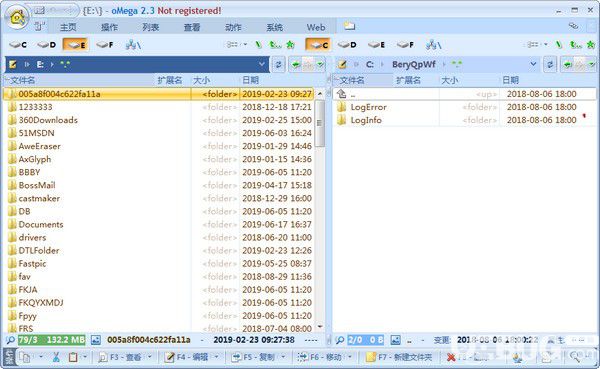The height and width of the screenshot is (369, 600).
Task: Open the 列表 menu tab
Action: point(151,27)
